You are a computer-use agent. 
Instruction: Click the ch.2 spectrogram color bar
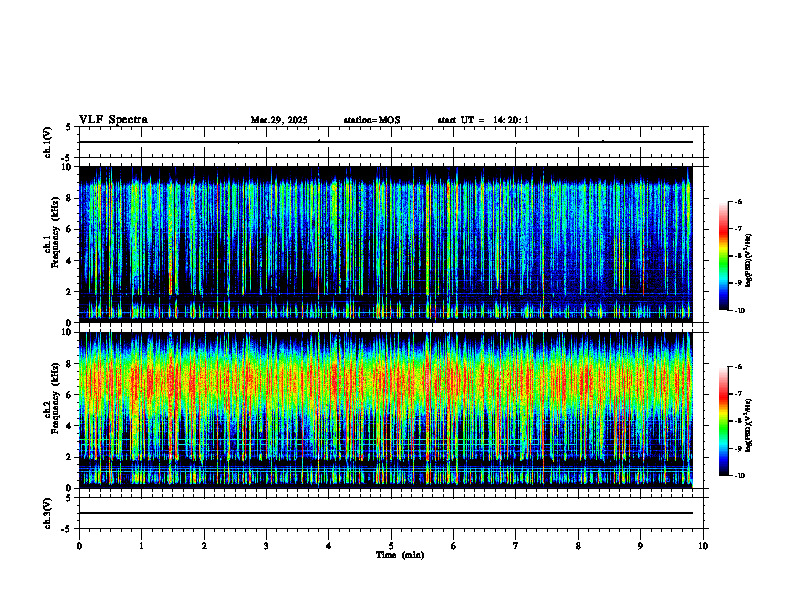pos(723,421)
